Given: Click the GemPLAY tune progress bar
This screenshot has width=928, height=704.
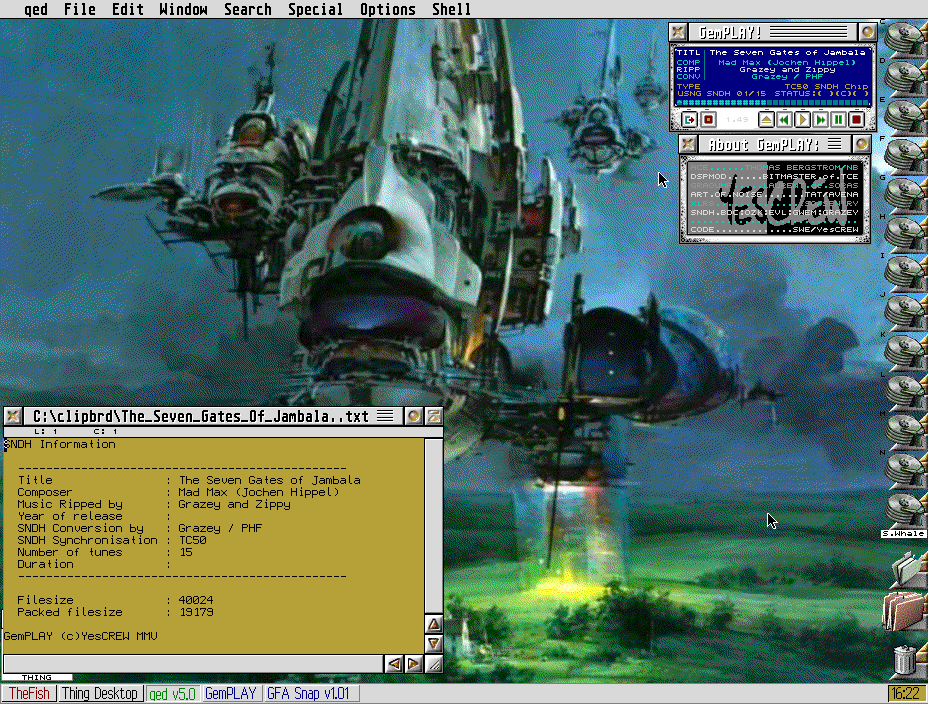Looking at the screenshot, I should (x=772, y=103).
